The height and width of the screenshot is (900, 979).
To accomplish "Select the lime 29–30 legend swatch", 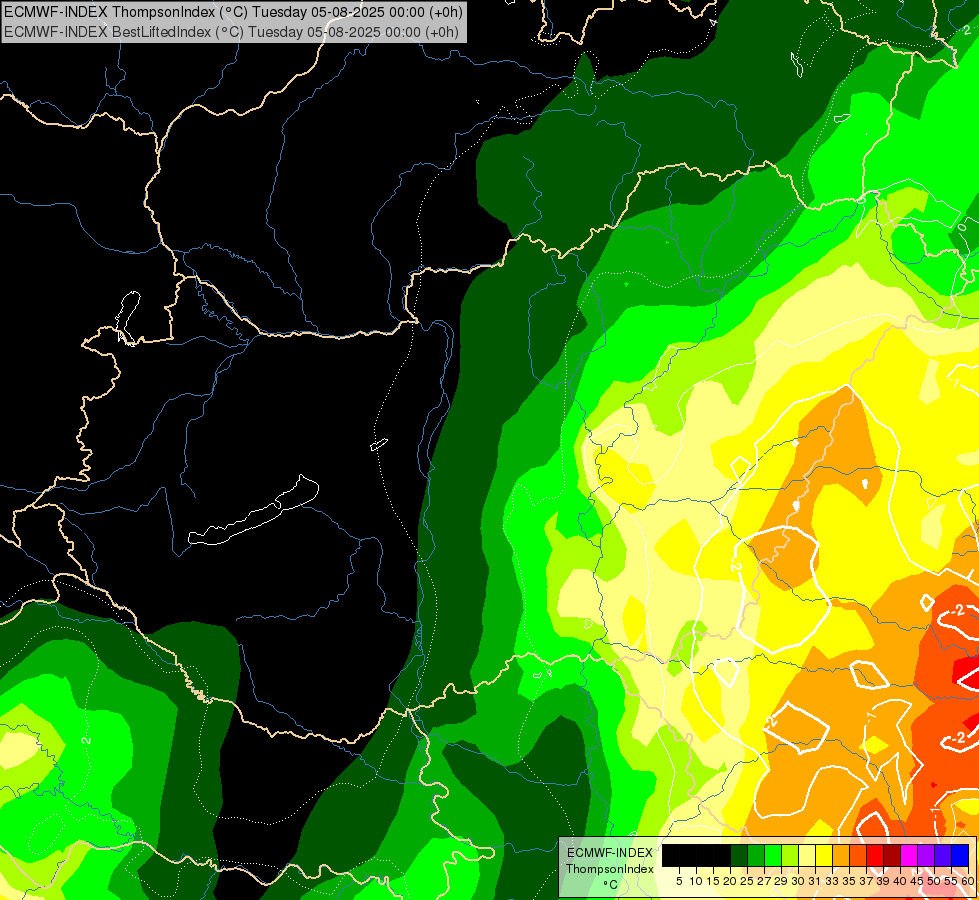I will [x=790, y=856].
